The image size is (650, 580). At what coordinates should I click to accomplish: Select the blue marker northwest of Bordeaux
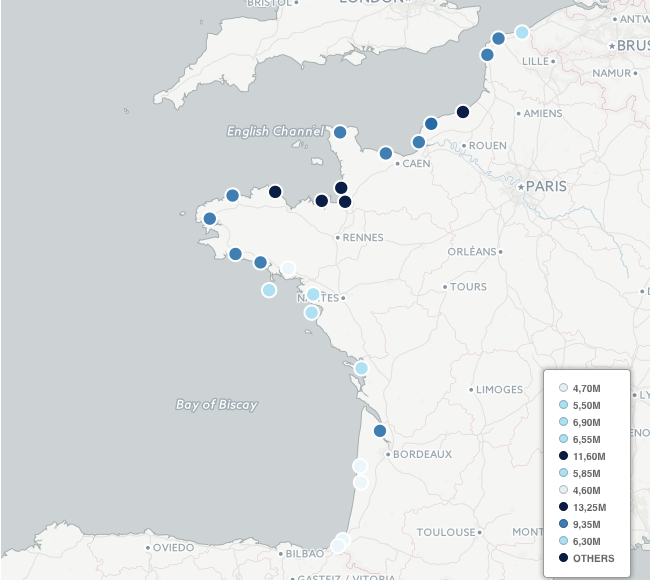click(380, 431)
